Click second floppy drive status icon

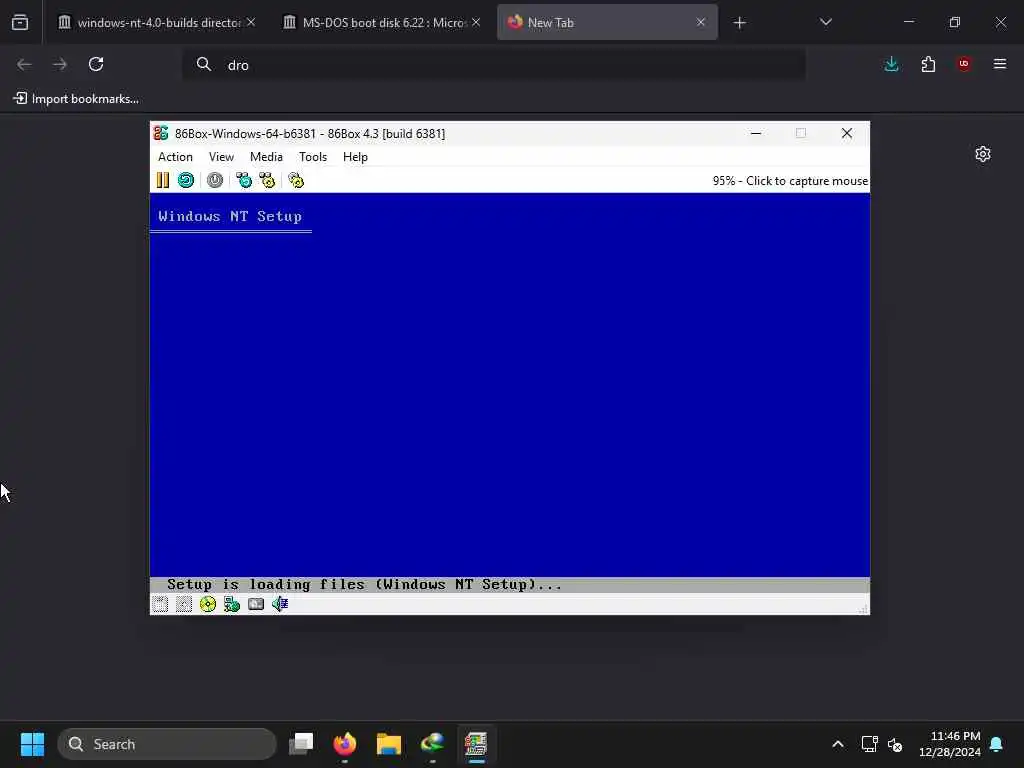tap(184, 604)
